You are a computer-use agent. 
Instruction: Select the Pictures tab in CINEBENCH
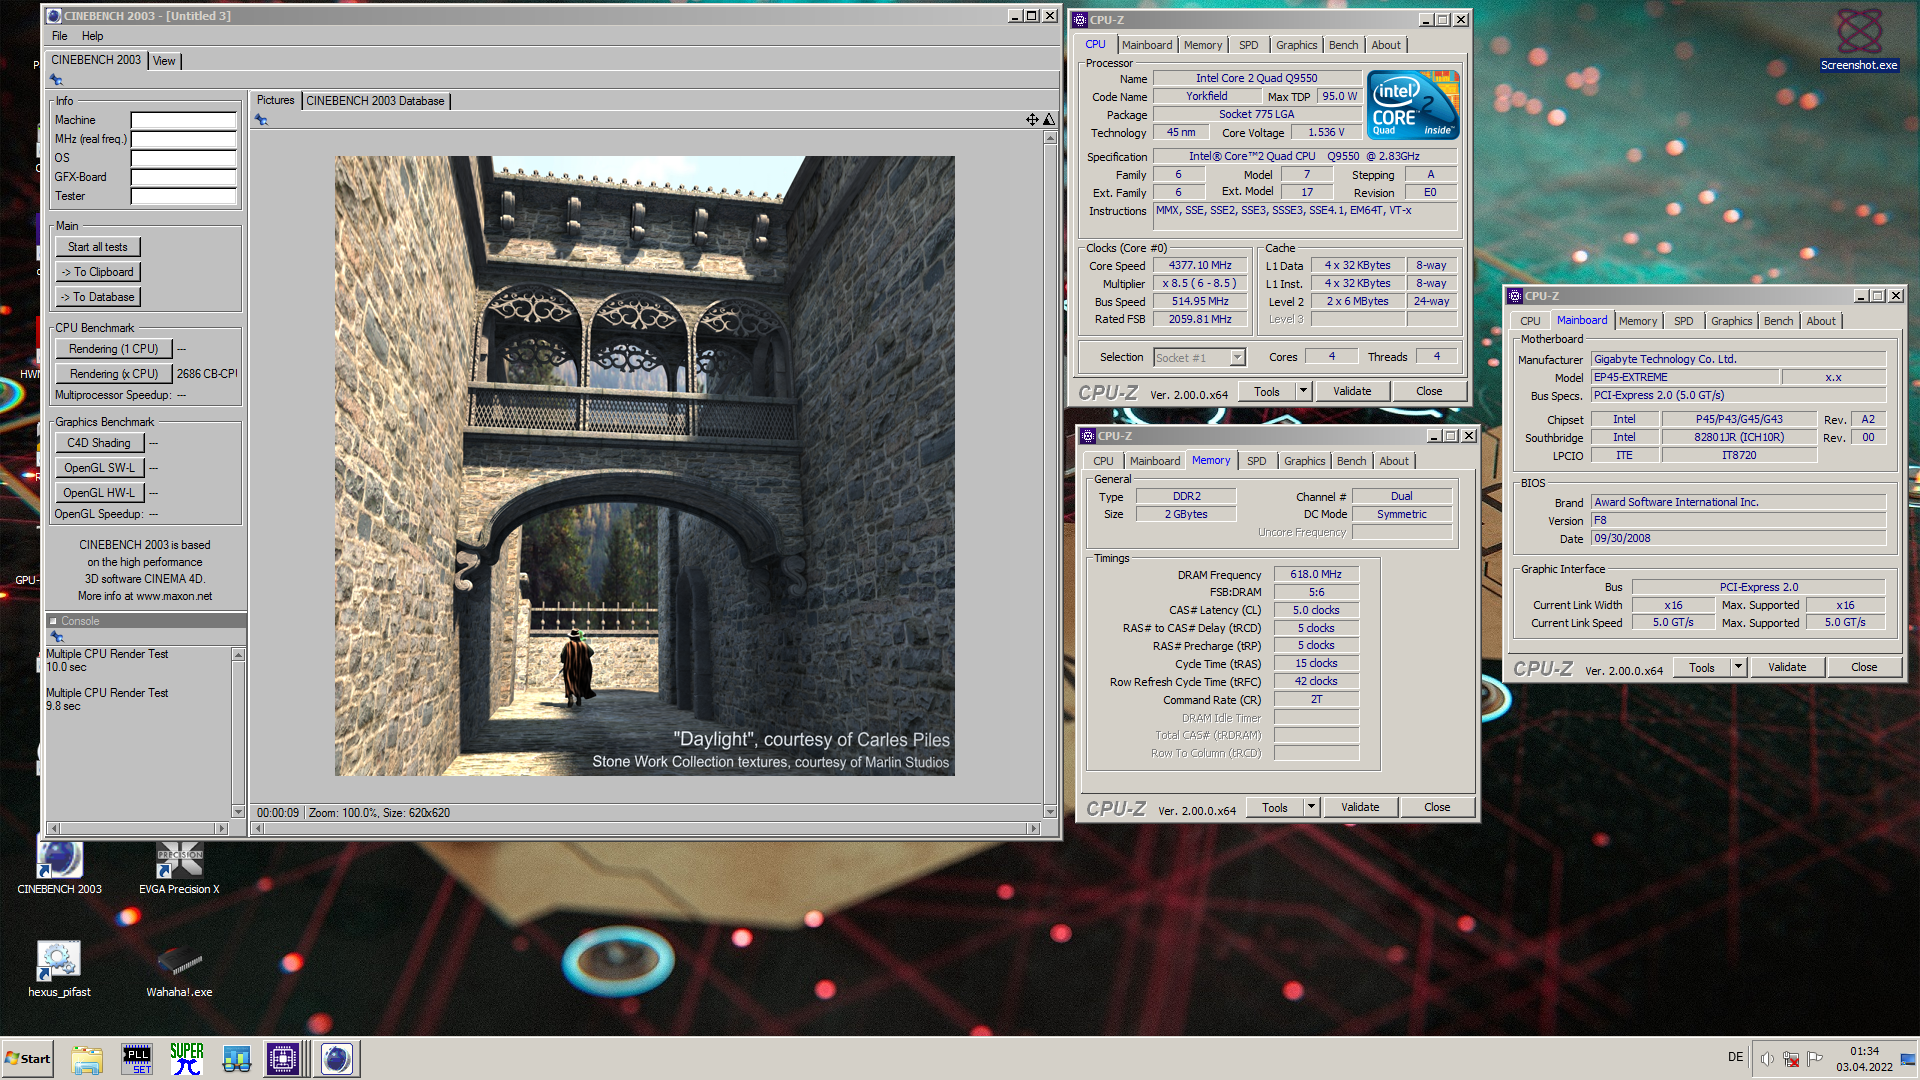coord(275,100)
